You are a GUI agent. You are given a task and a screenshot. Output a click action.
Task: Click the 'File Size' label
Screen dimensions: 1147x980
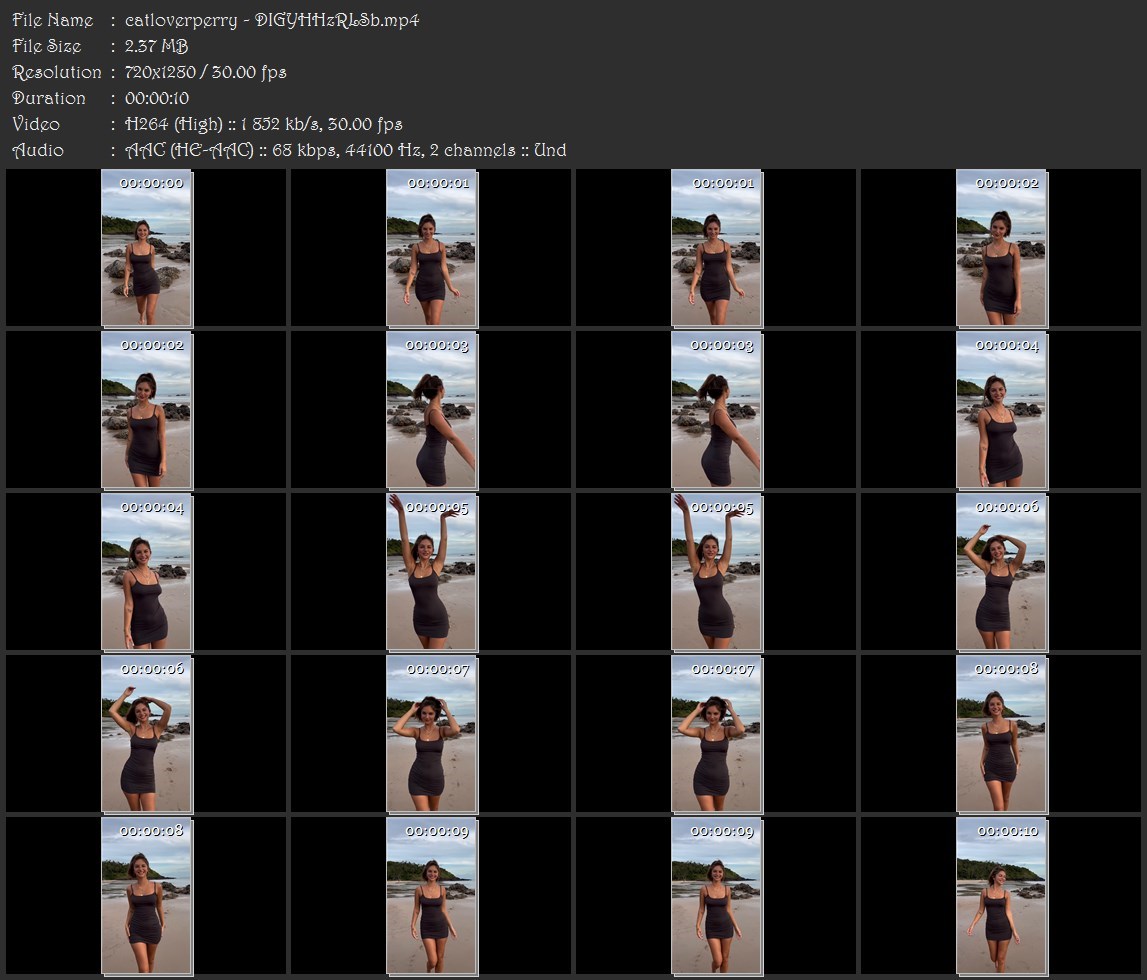click(x=46, y=46)
